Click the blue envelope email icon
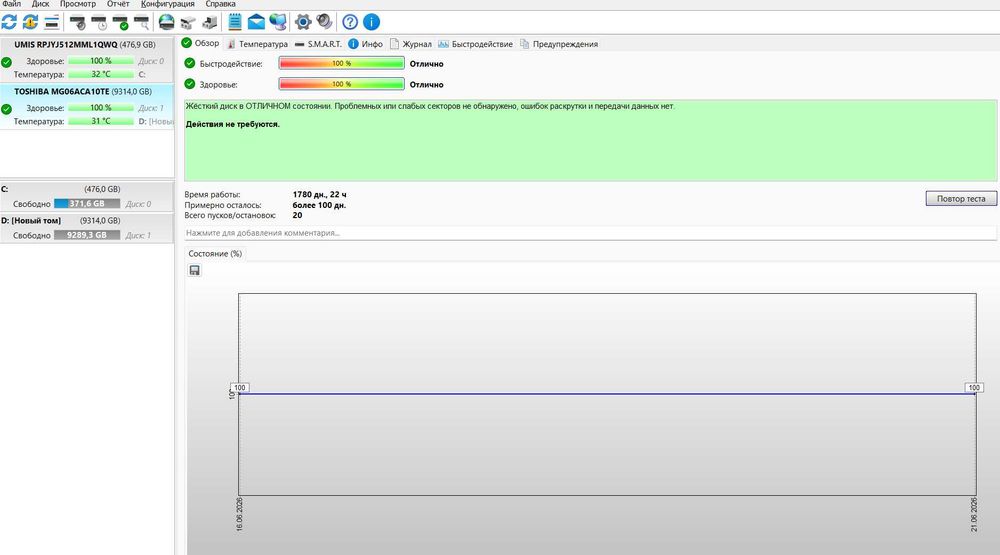1000x555 pixels. (x=256, y=22)
